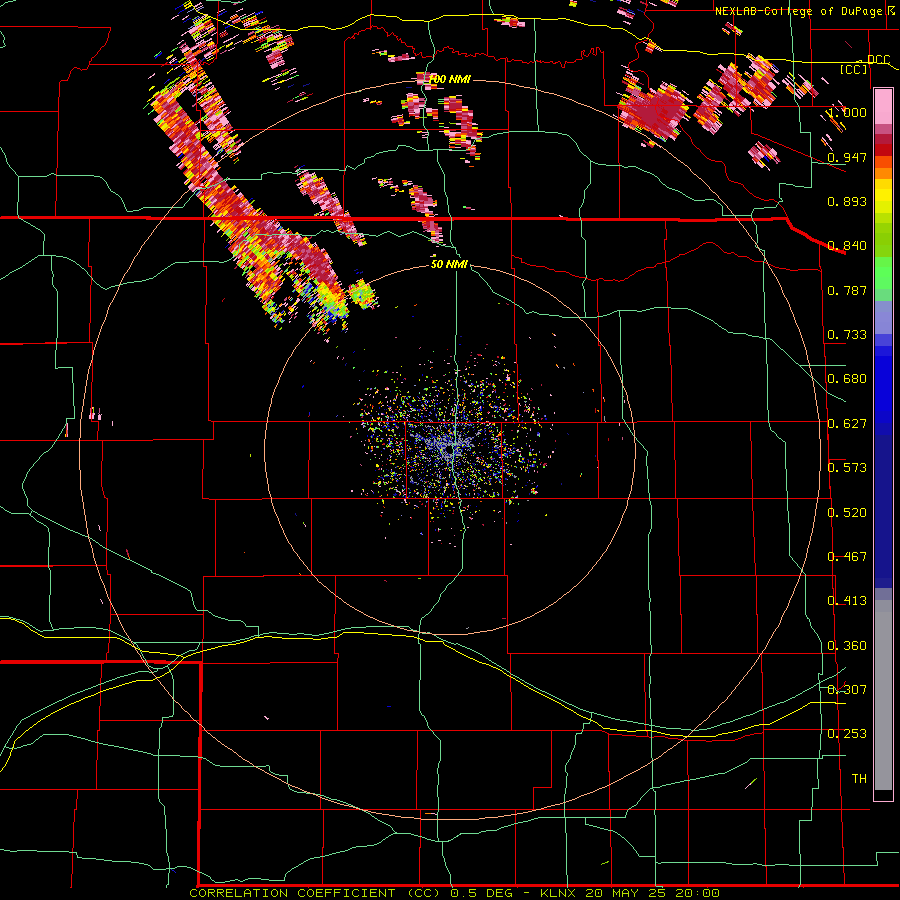Click the 50 NMI range ring label
This screenshot has height=900, width=900.
[x=449, y=264]
